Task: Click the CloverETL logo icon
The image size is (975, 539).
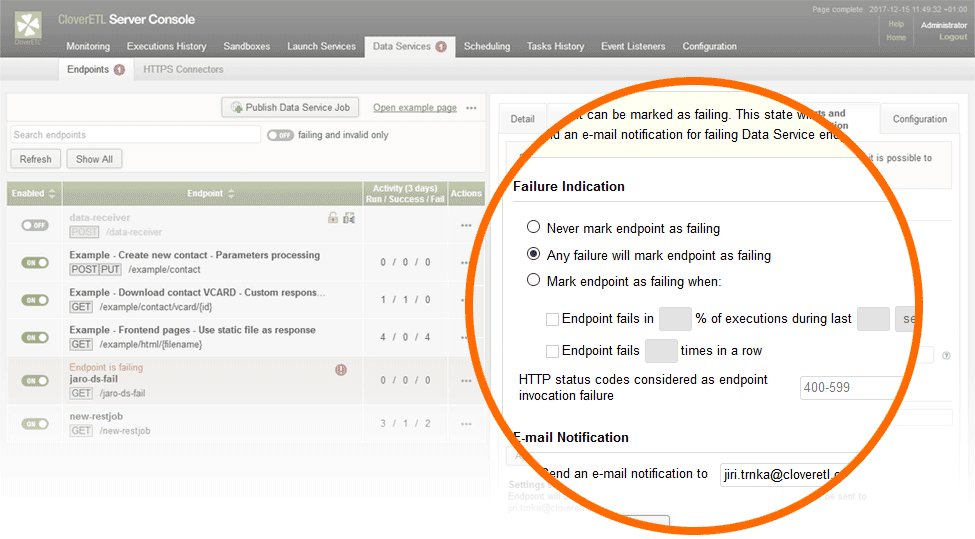Action: 28,26
